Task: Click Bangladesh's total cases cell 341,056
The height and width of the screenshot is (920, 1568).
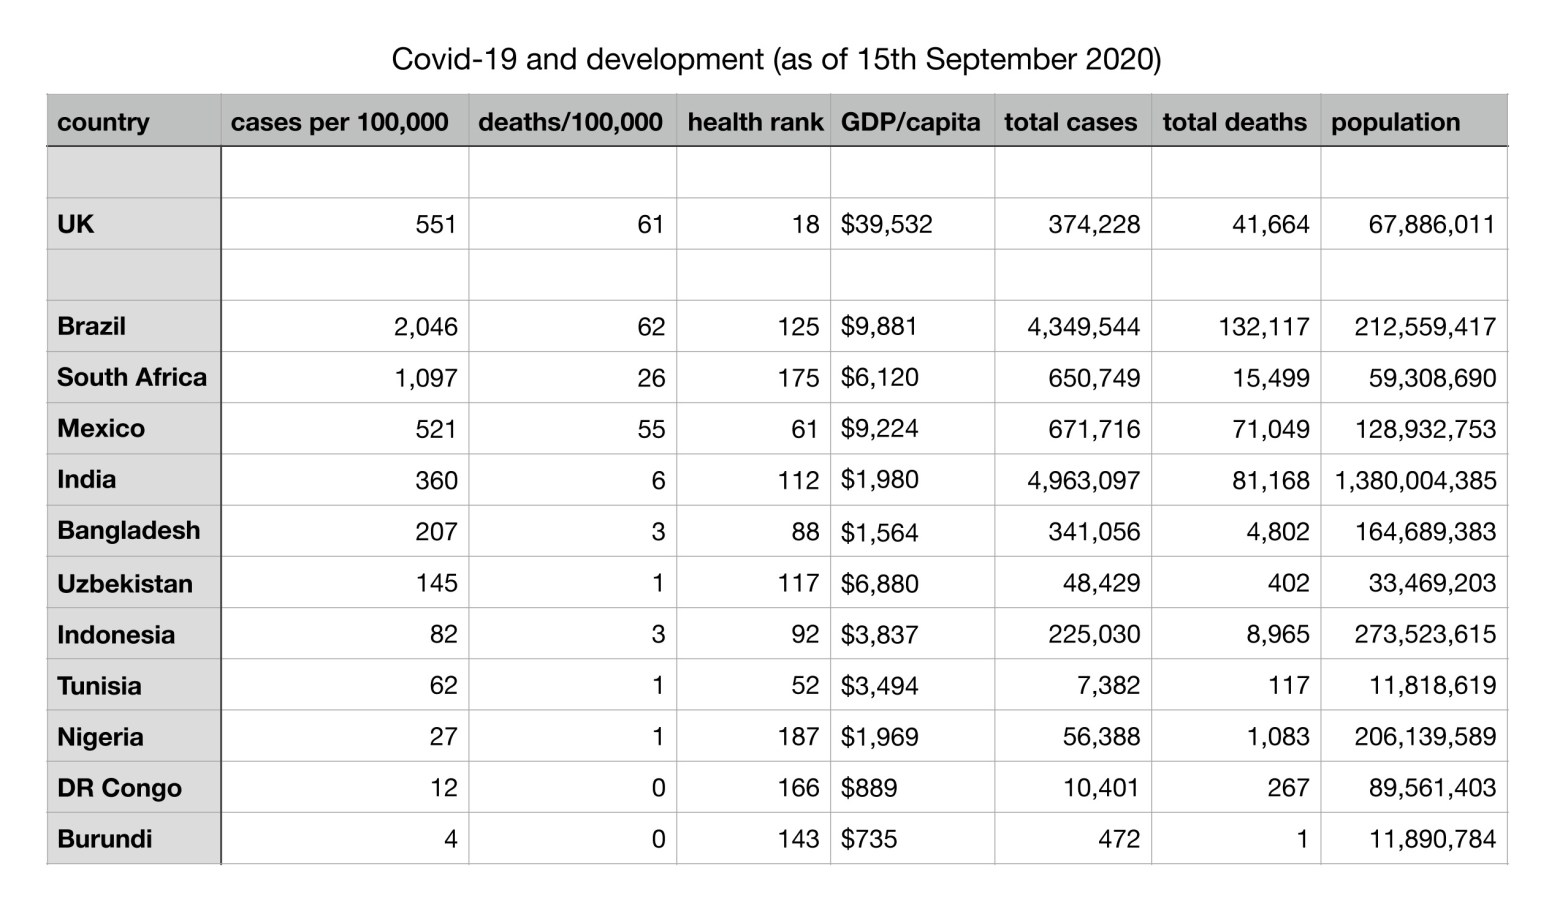Action: point(1093,531)
